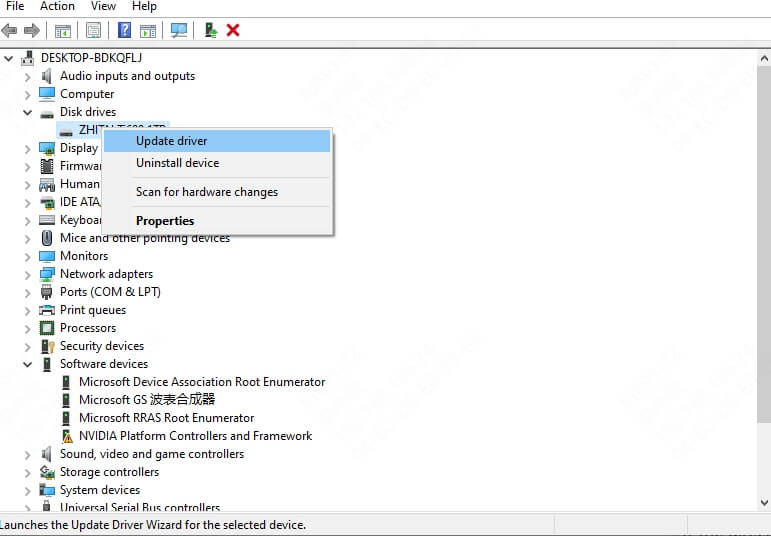The width and height of the screenshot is (771, 536).
Task: Expand the Computer category
Action: [x=28, y=94]
